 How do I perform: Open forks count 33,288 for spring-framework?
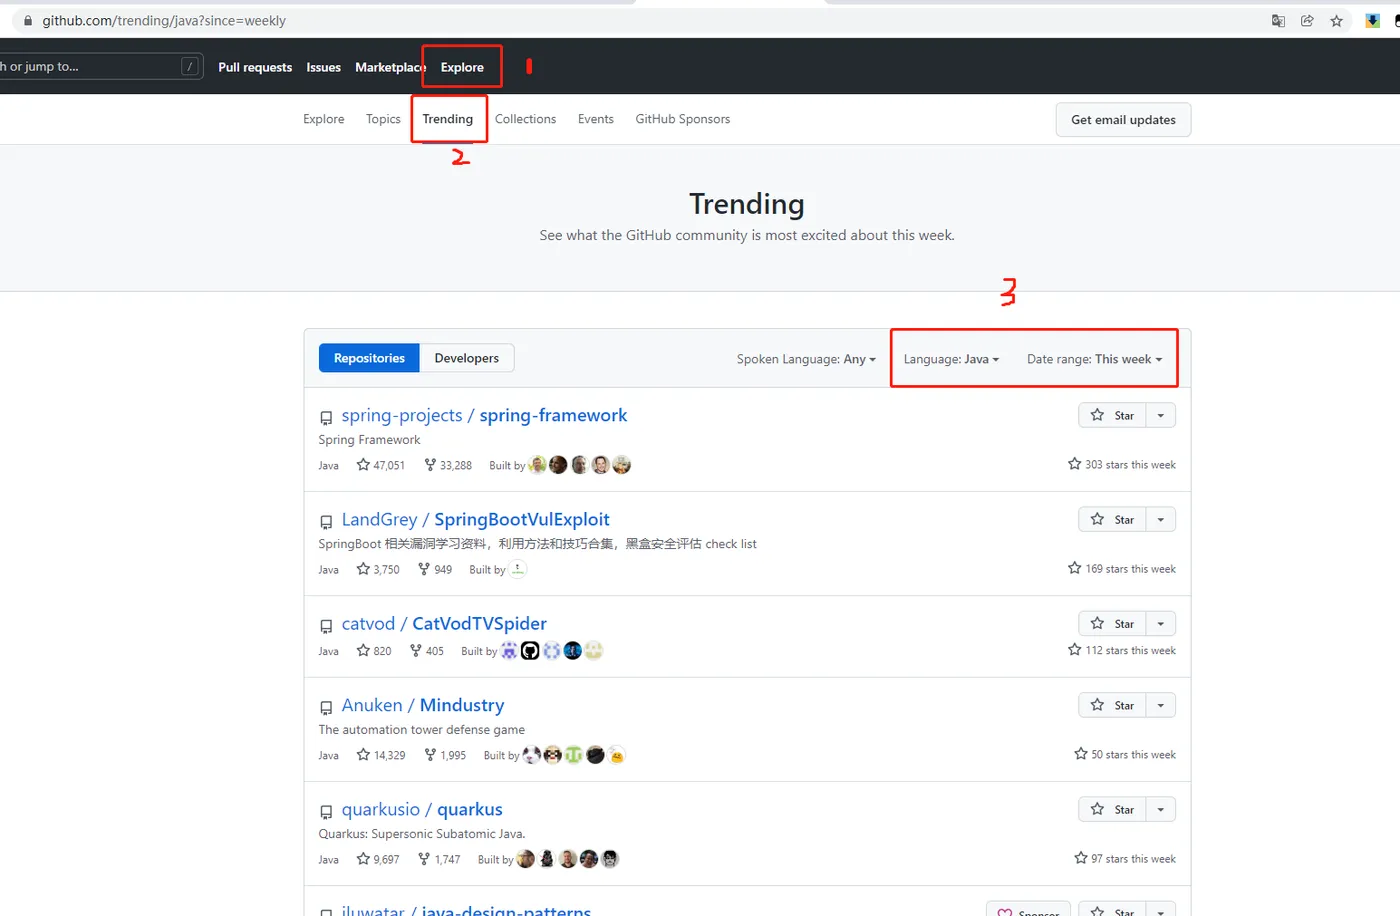pyautogui.click(x=448, y=465)
